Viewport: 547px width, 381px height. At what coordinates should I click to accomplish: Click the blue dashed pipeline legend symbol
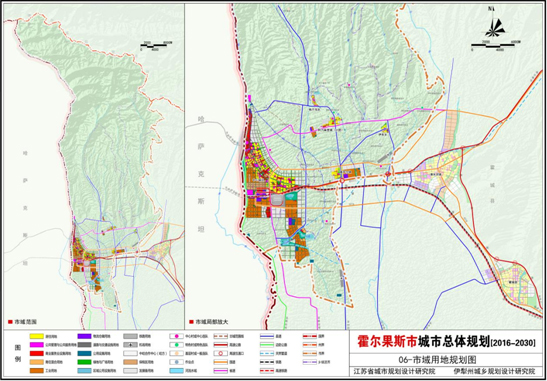pyautogui.click(x=267, y=353)
